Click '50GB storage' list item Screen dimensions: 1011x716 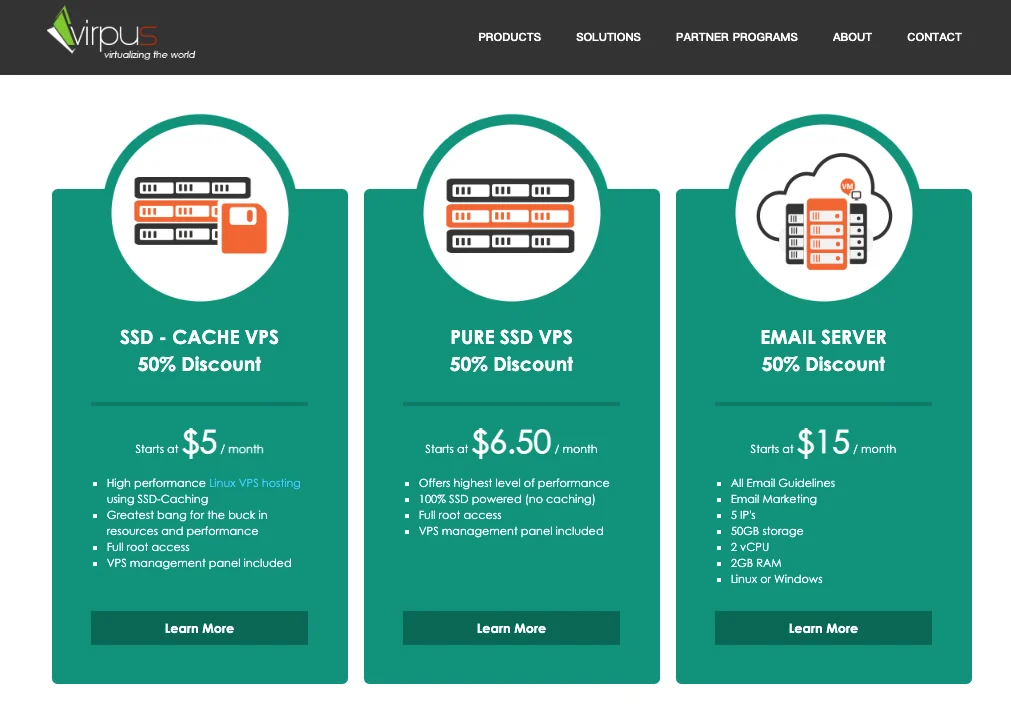[767, 532]
